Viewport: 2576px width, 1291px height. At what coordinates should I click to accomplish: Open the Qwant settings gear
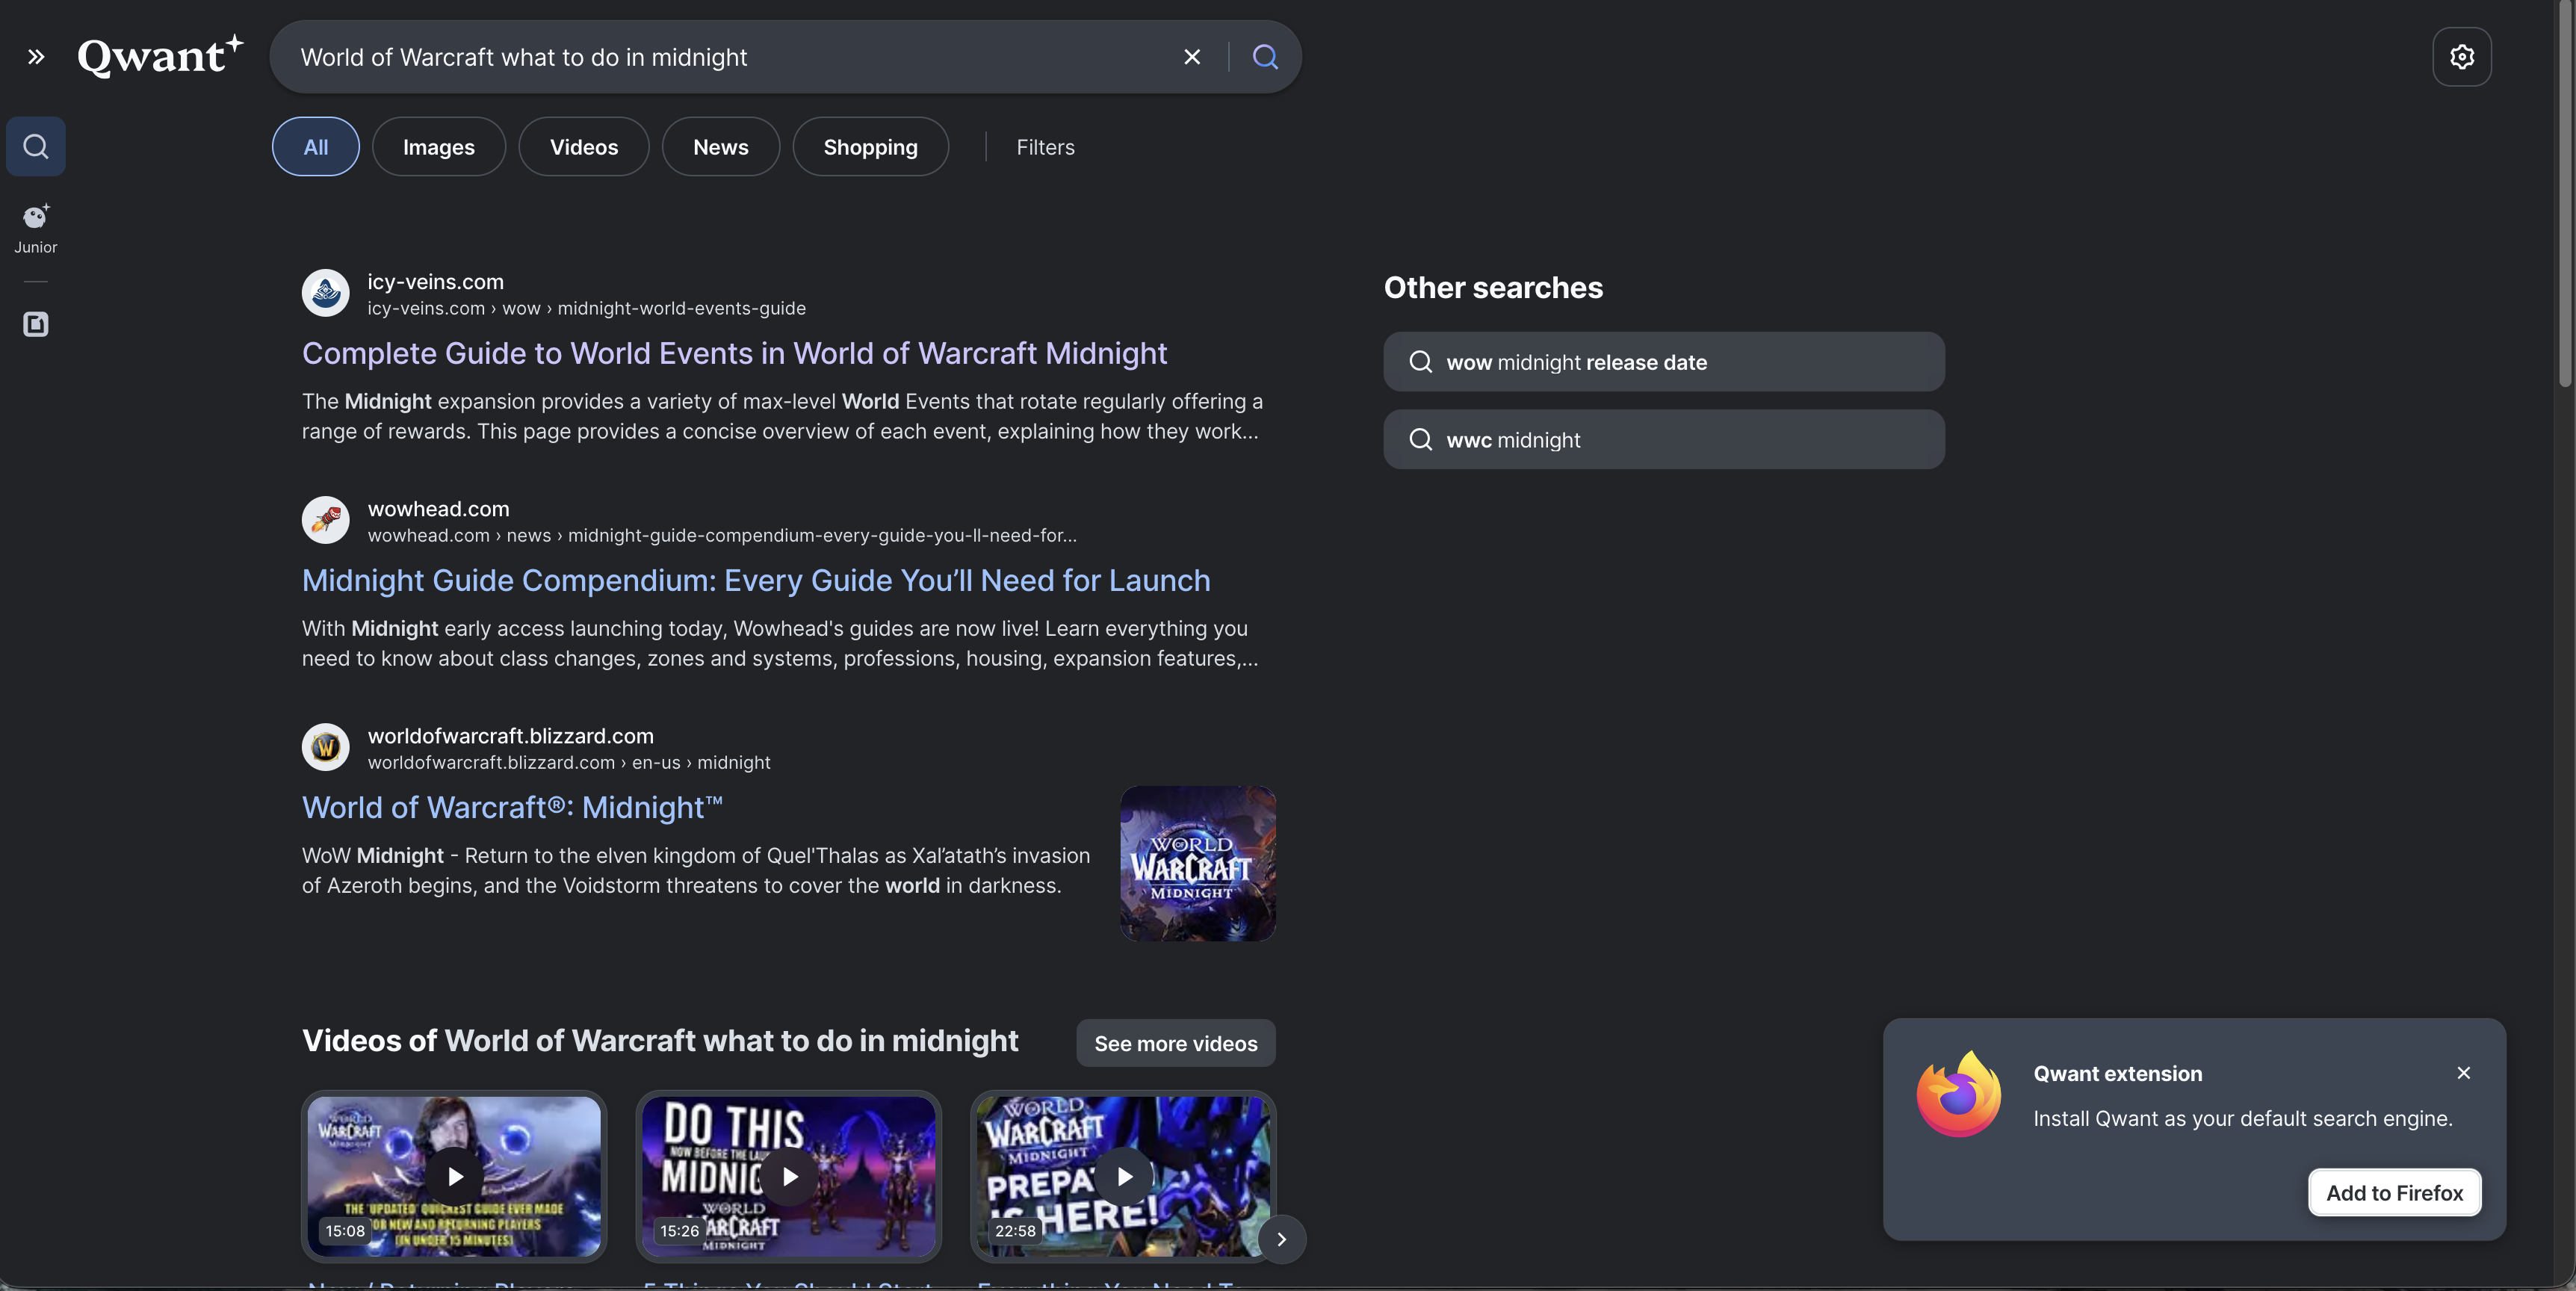click(2462, 57)
